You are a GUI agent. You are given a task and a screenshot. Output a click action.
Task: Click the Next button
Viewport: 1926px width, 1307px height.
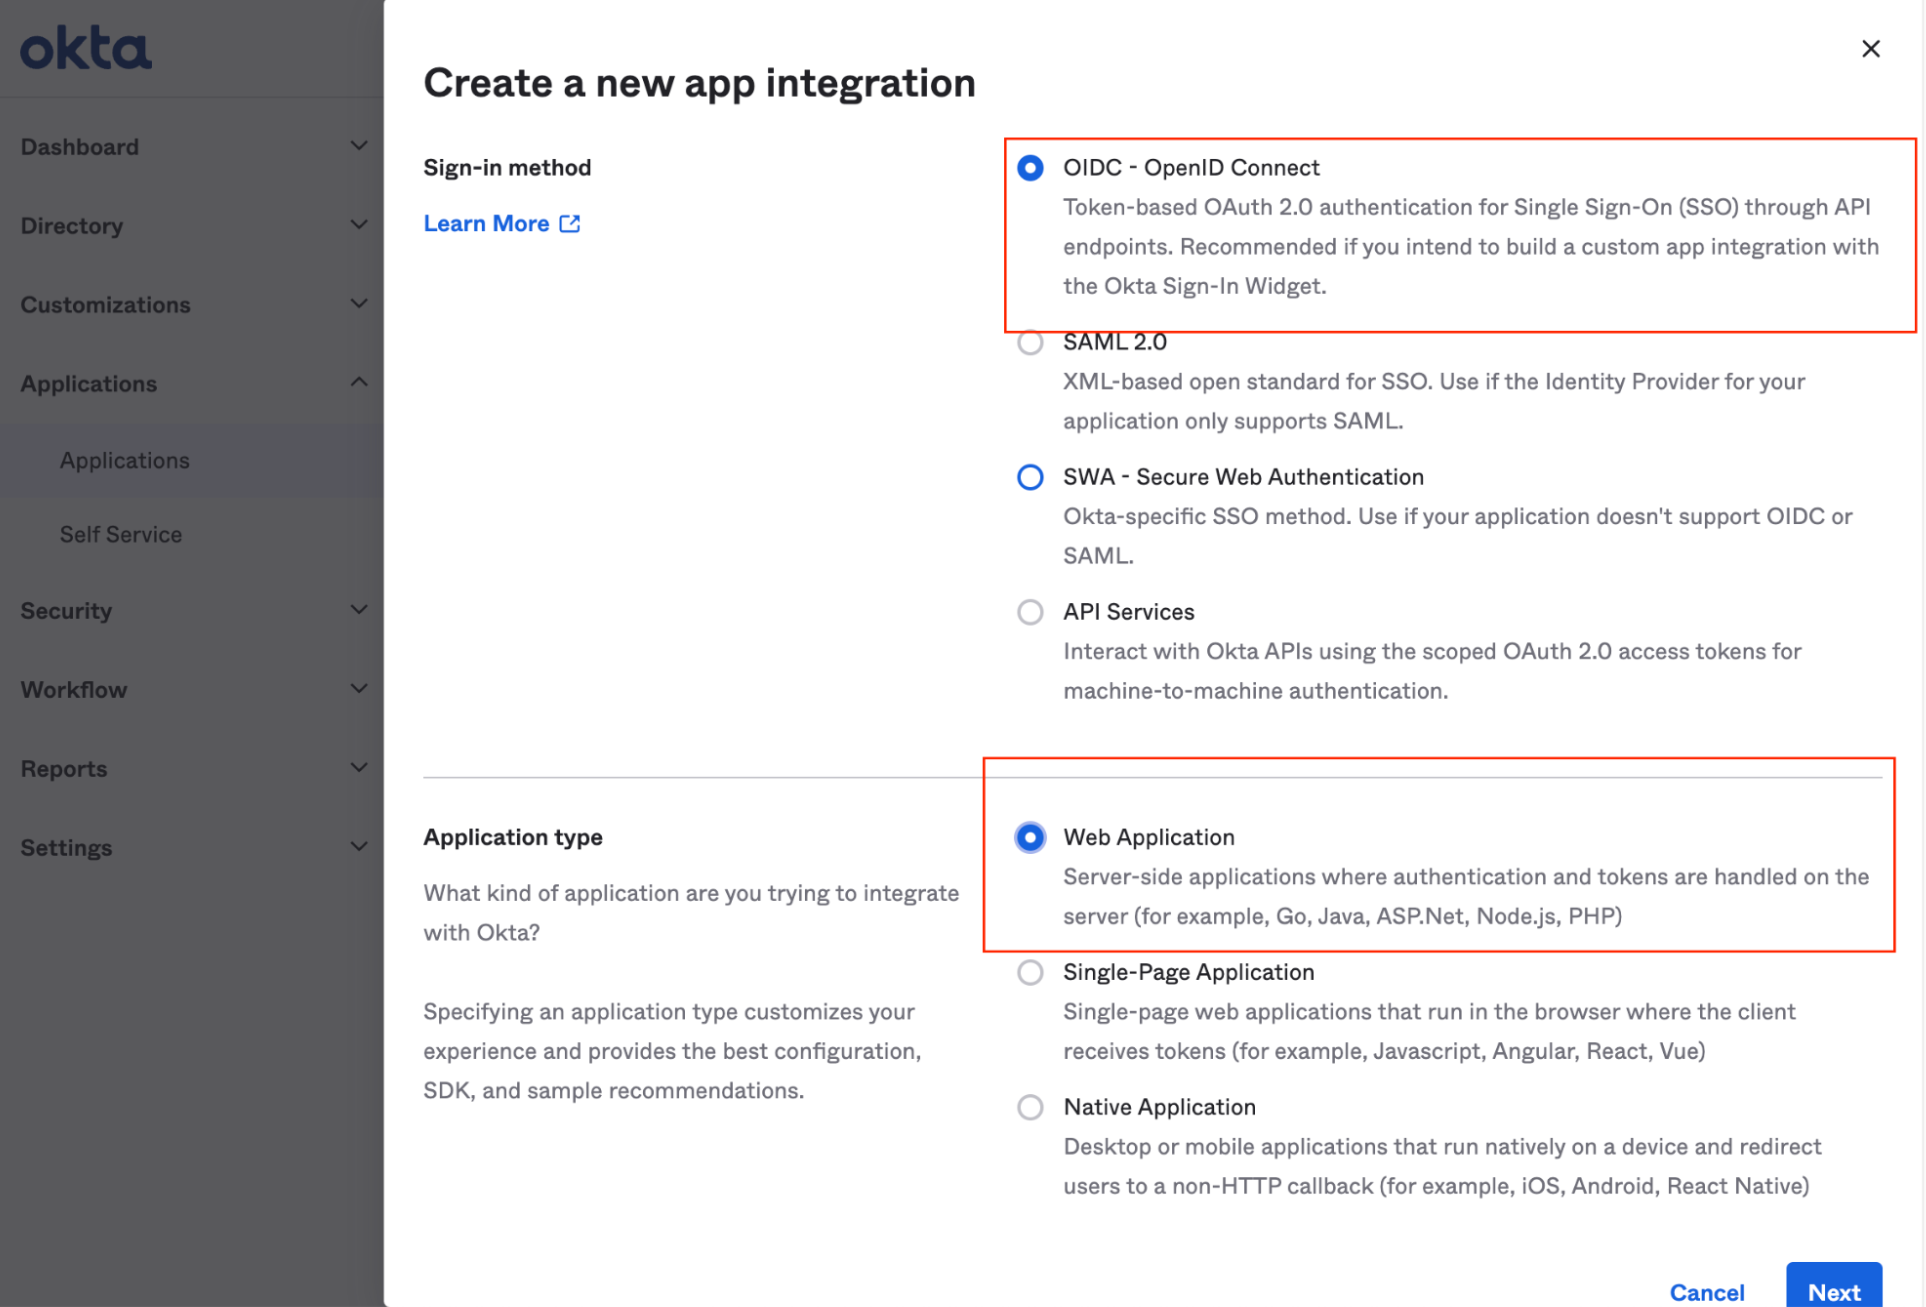(1834, 1285)
